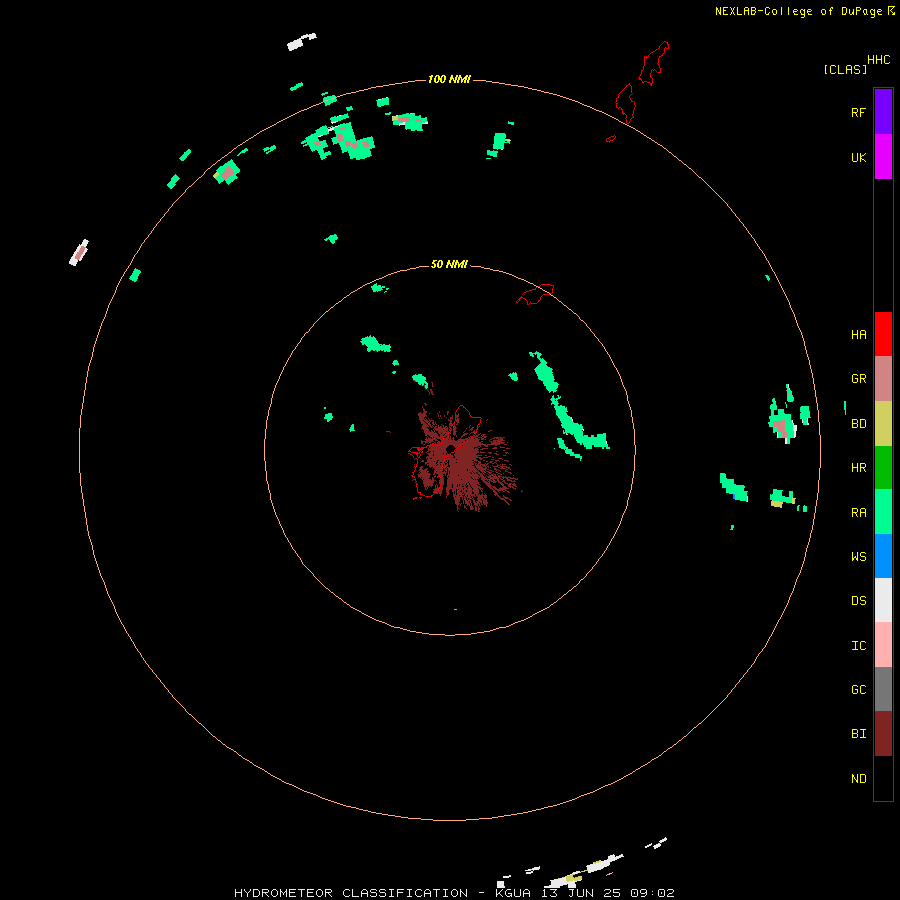The image size is (900, 900).
Task: Click the GR legend label
Action: pos(858,379)
